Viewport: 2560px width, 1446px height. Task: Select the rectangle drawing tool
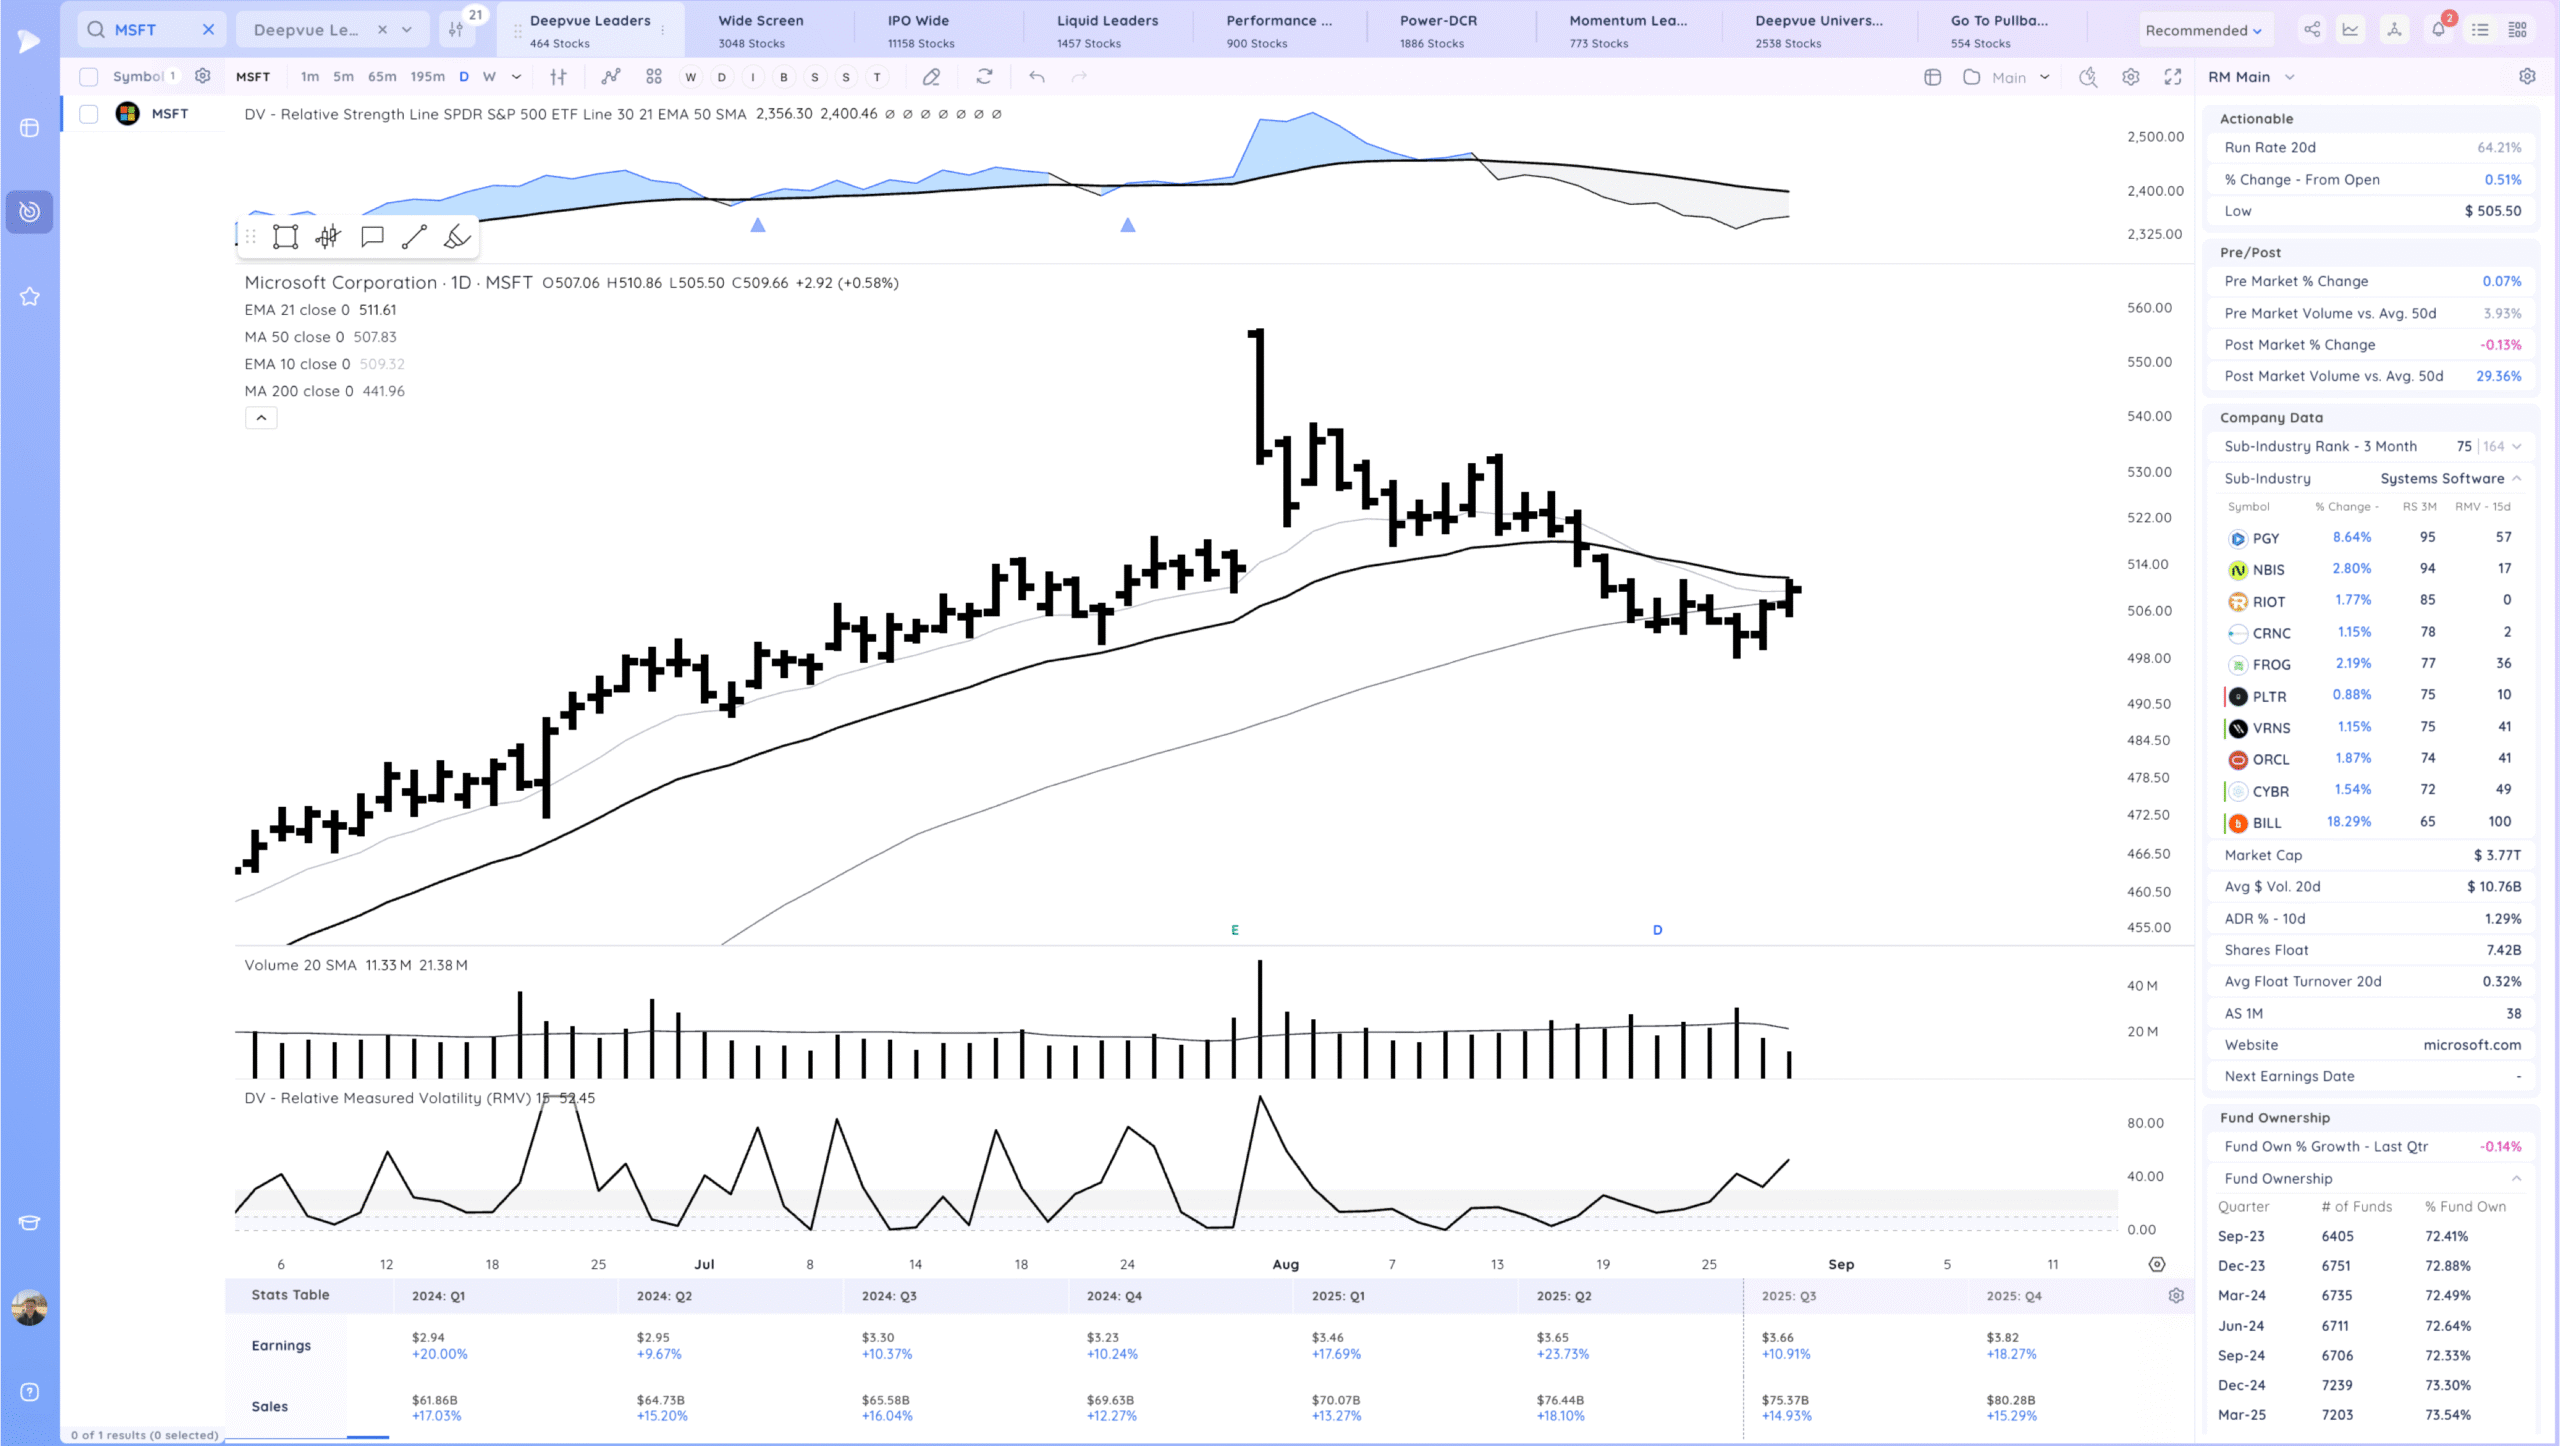(286, 237)
